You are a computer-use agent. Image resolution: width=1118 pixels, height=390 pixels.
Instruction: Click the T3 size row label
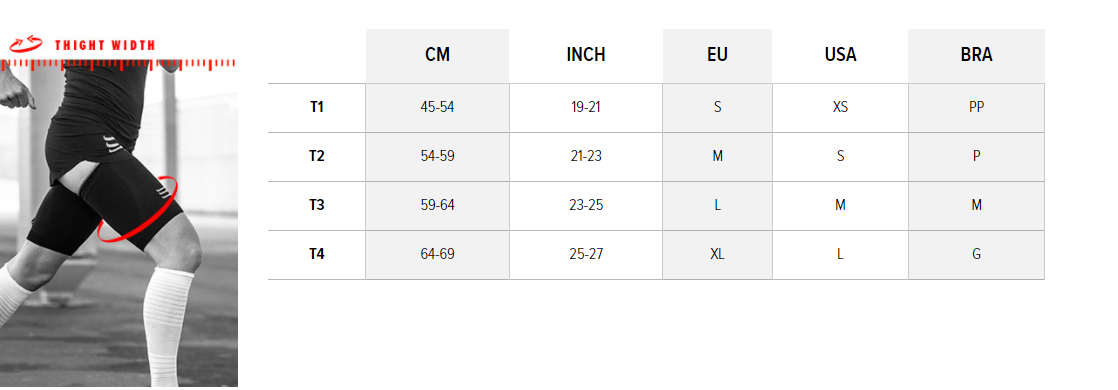tap(317, 205)
